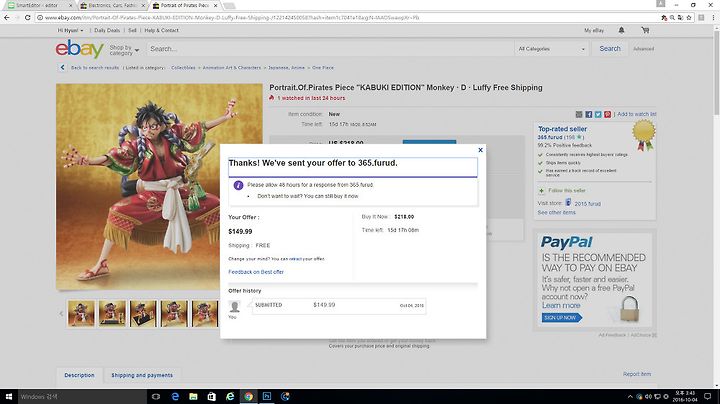Viewport: 720px width, 404px height.
Task: Open the shopping cart icon
Action: pos(645,30)
